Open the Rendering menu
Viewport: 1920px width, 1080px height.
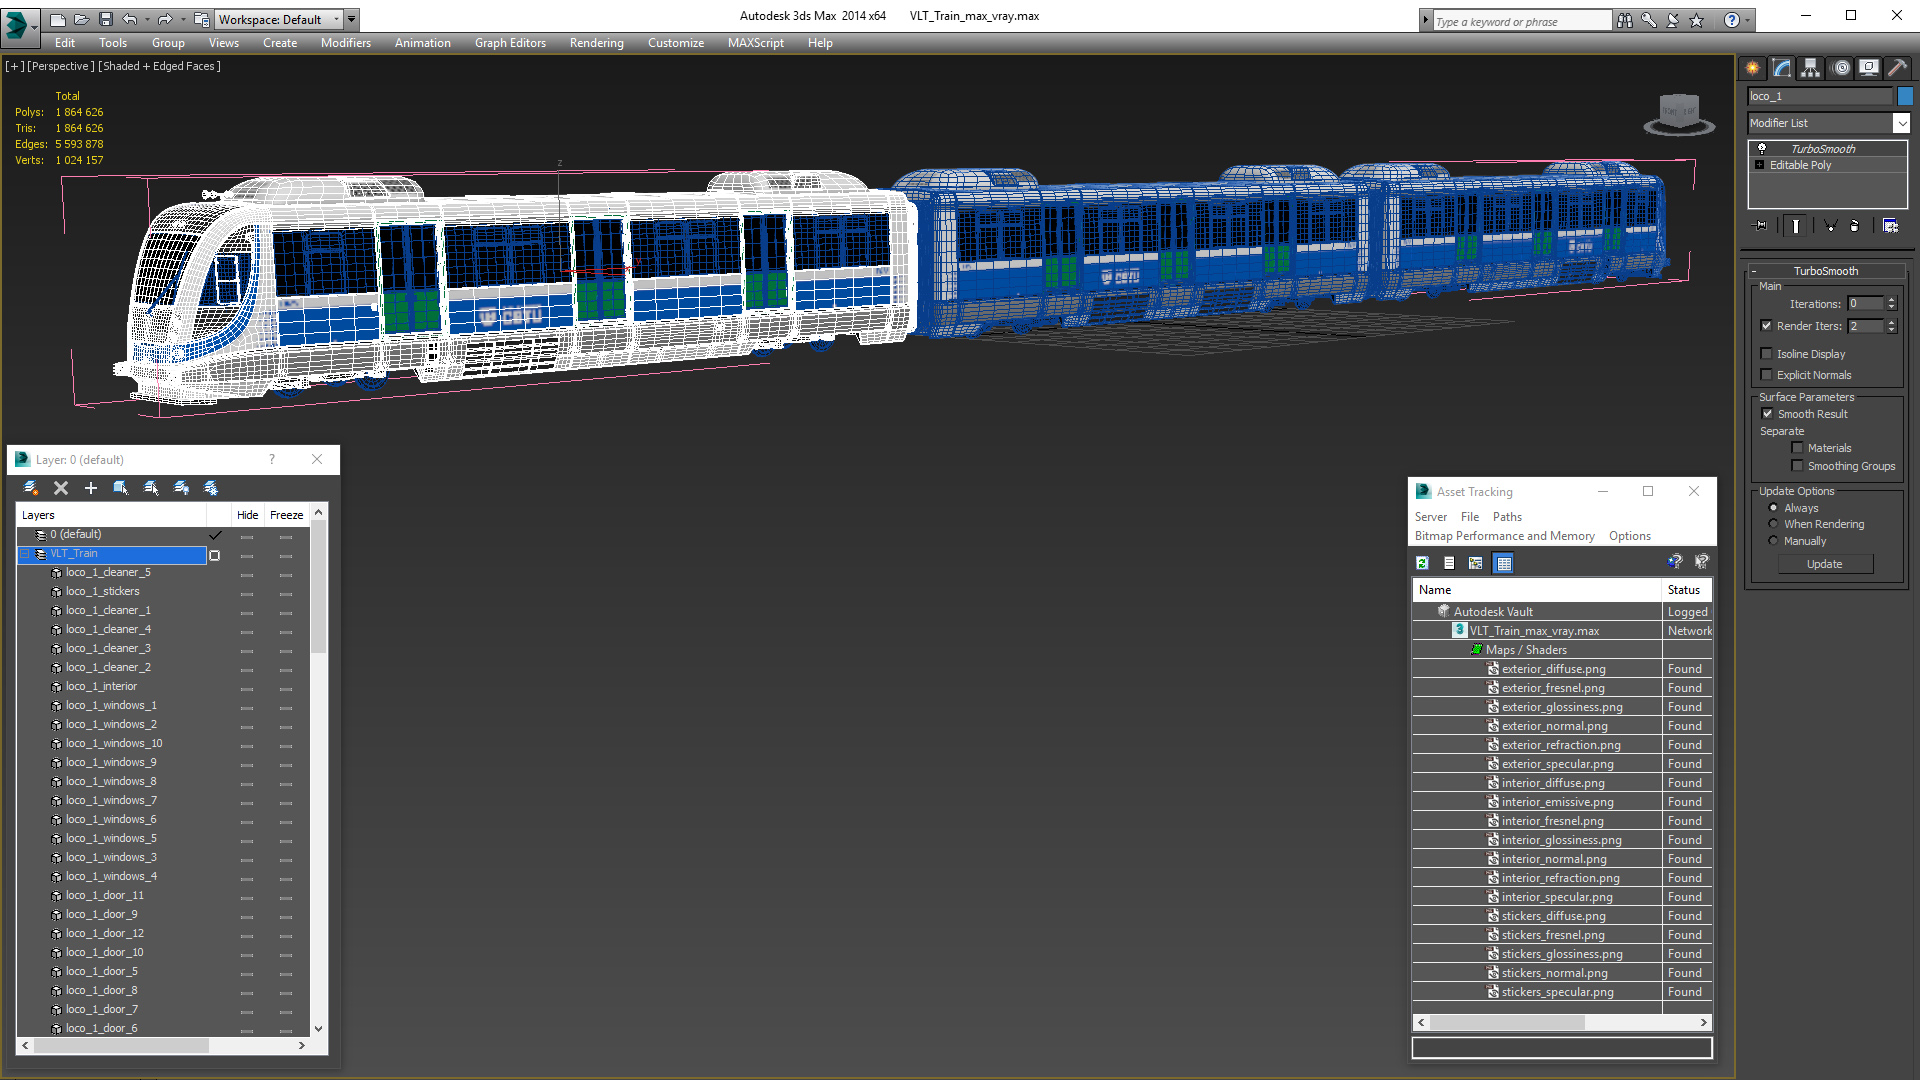coord(596,43)
